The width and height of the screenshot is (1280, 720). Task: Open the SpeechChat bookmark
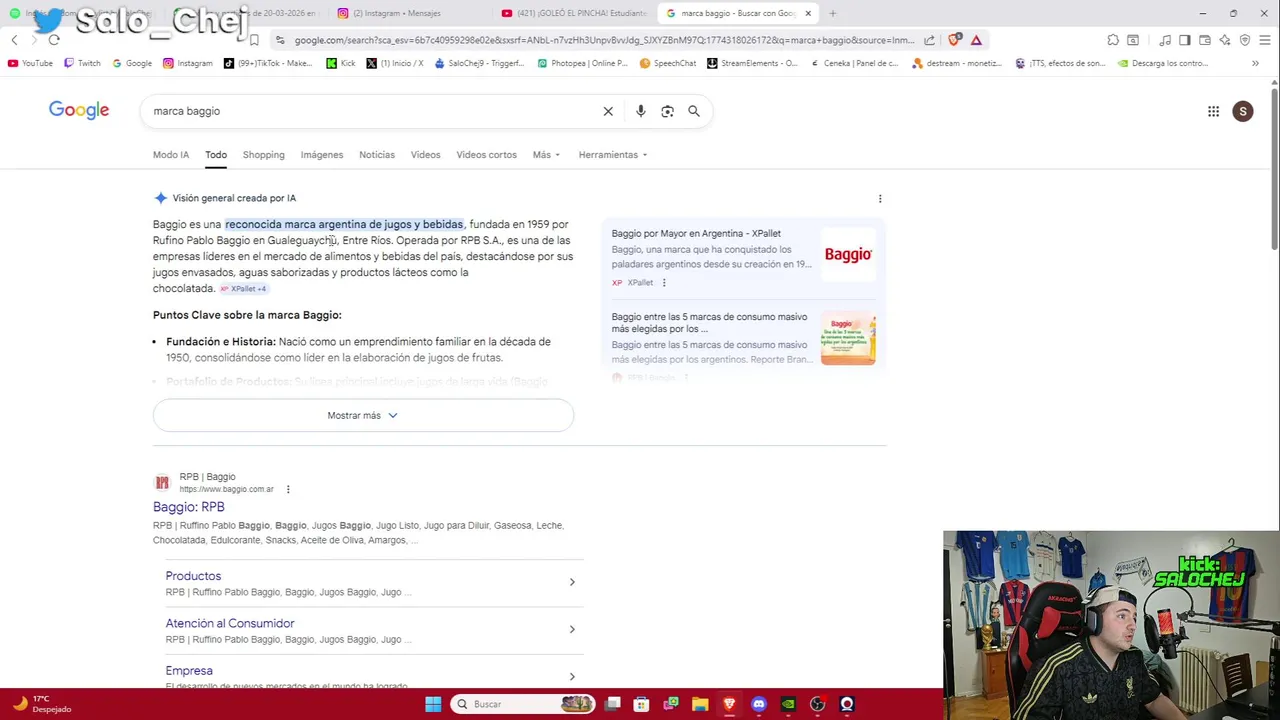[x=668, y=63]
